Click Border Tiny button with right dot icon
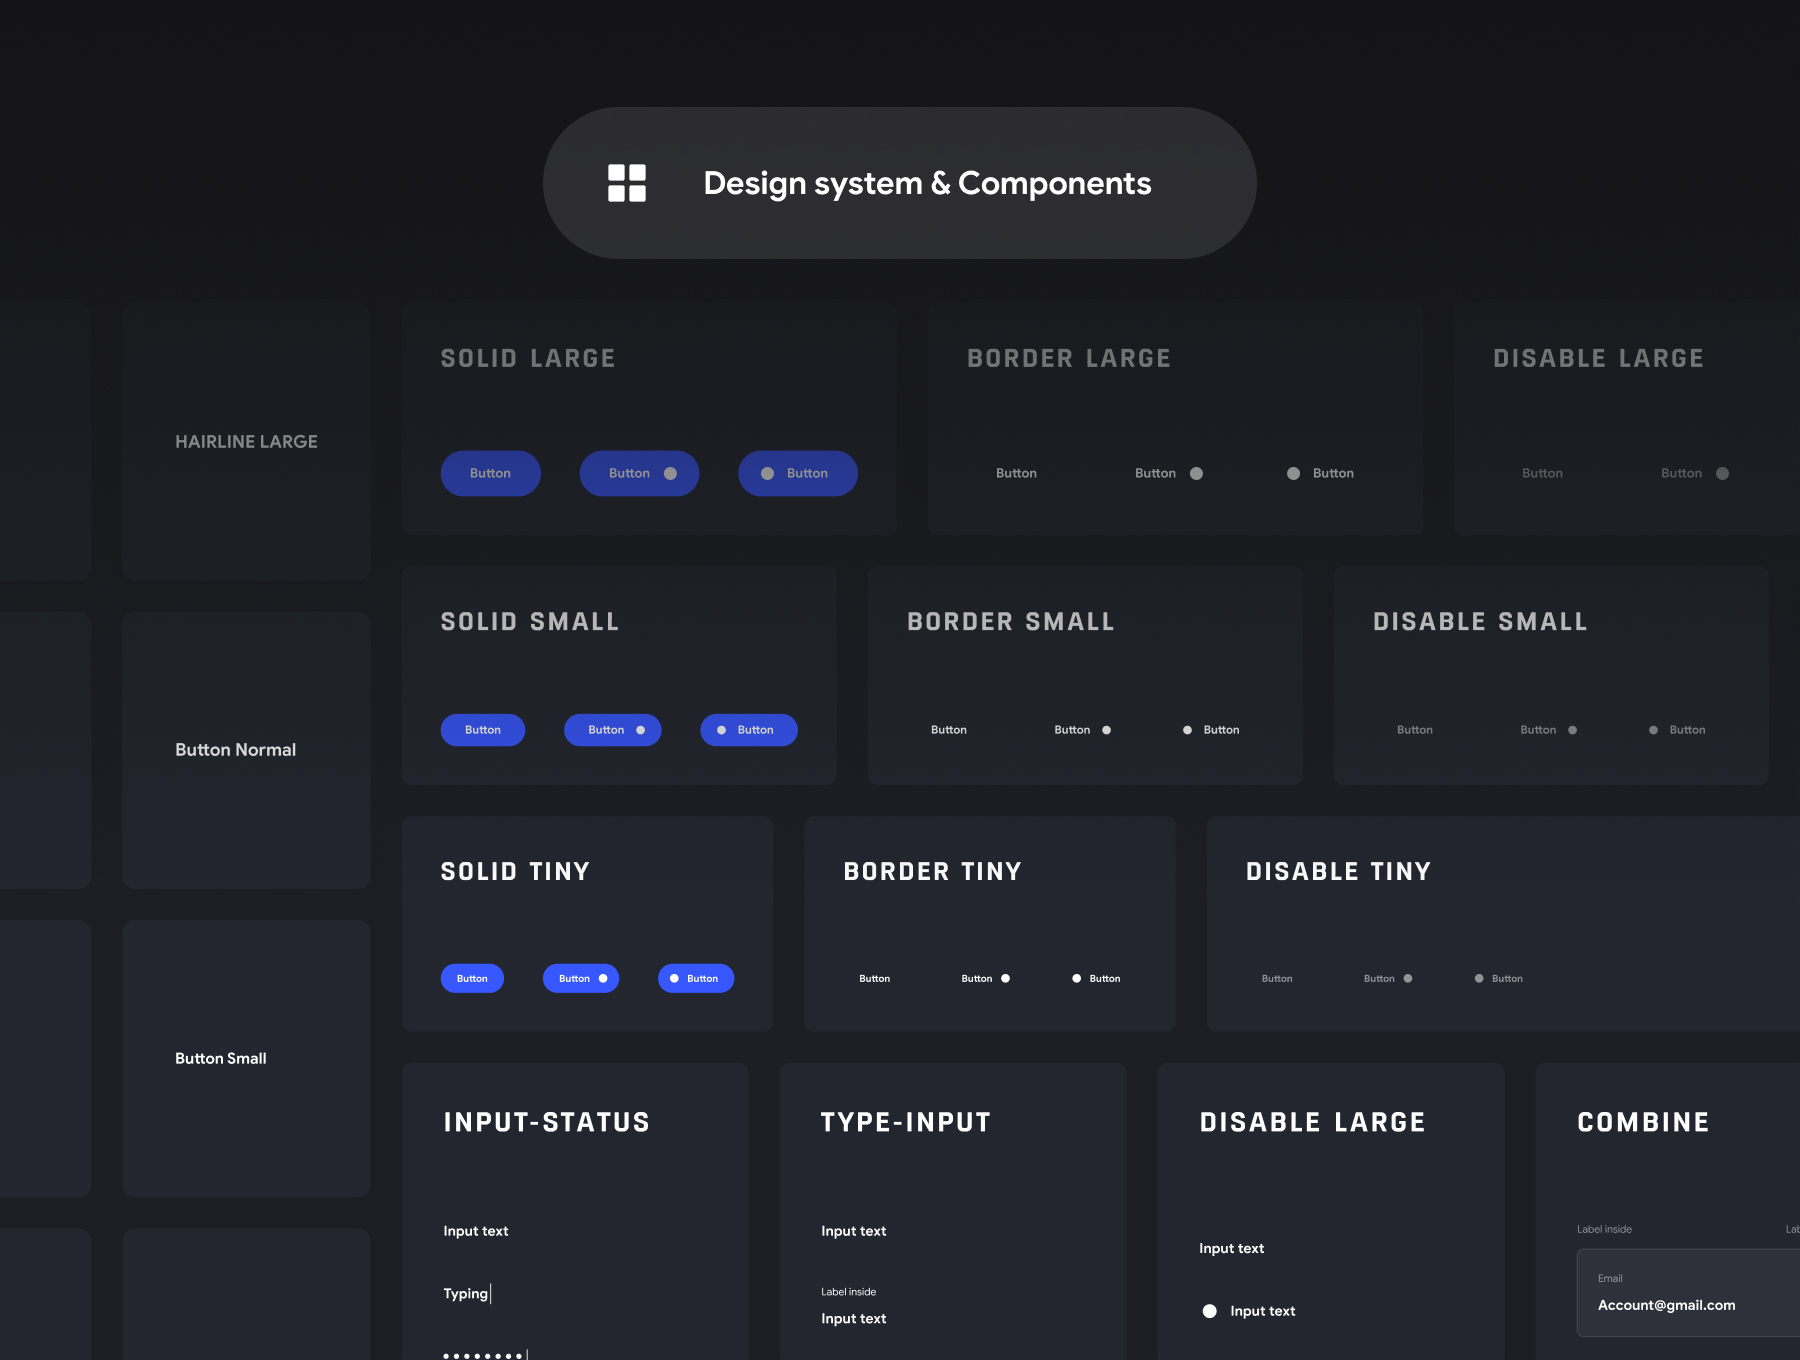Image resolution: width=1800 pixels, height=1360 pixels. point(985,978)
